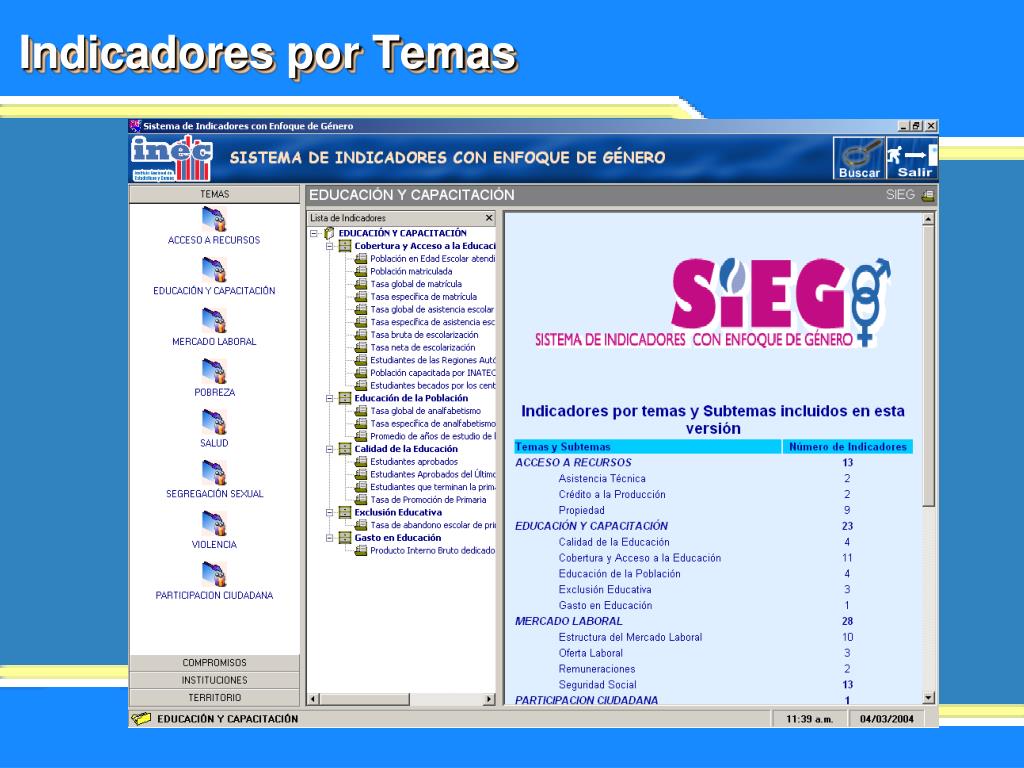The image size is (1024, 768).
Task: Select the ACCESO A RECURSOS theme icon
Action: 214,219
